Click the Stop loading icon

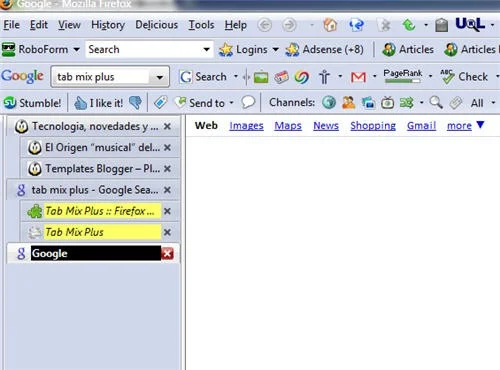coord(385,25)
